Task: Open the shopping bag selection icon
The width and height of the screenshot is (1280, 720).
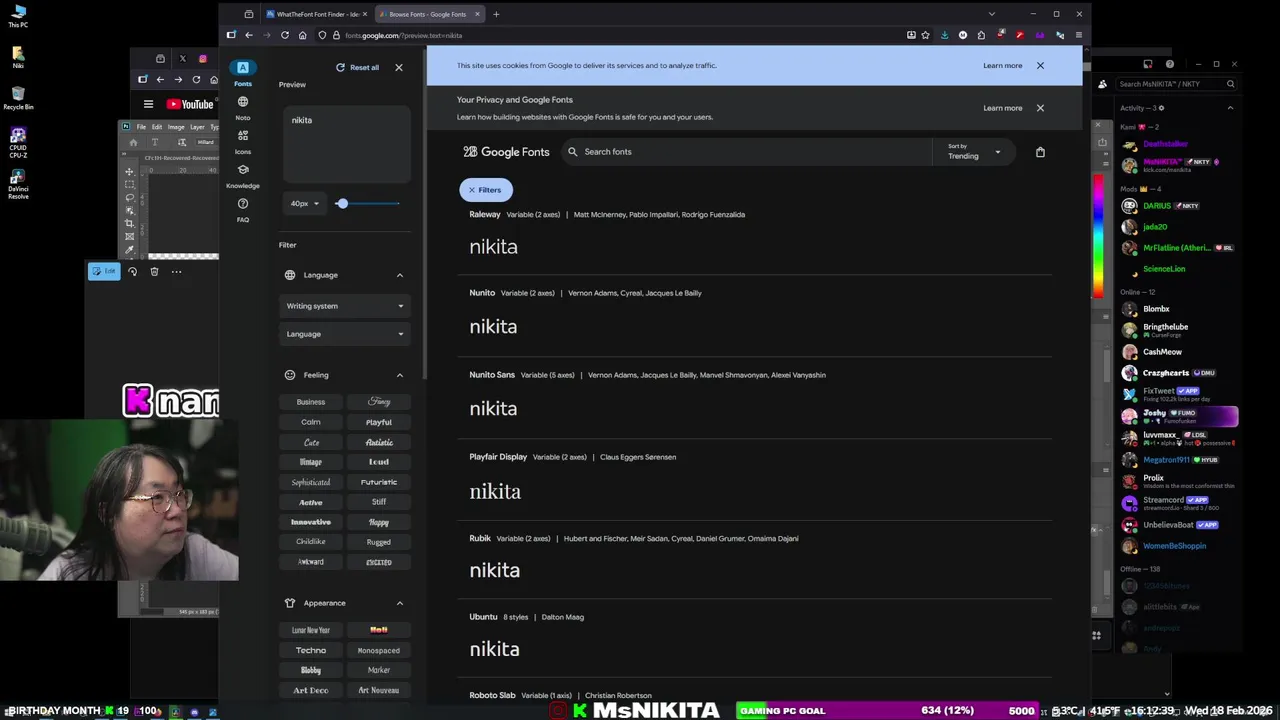Action: [1040, 152]
